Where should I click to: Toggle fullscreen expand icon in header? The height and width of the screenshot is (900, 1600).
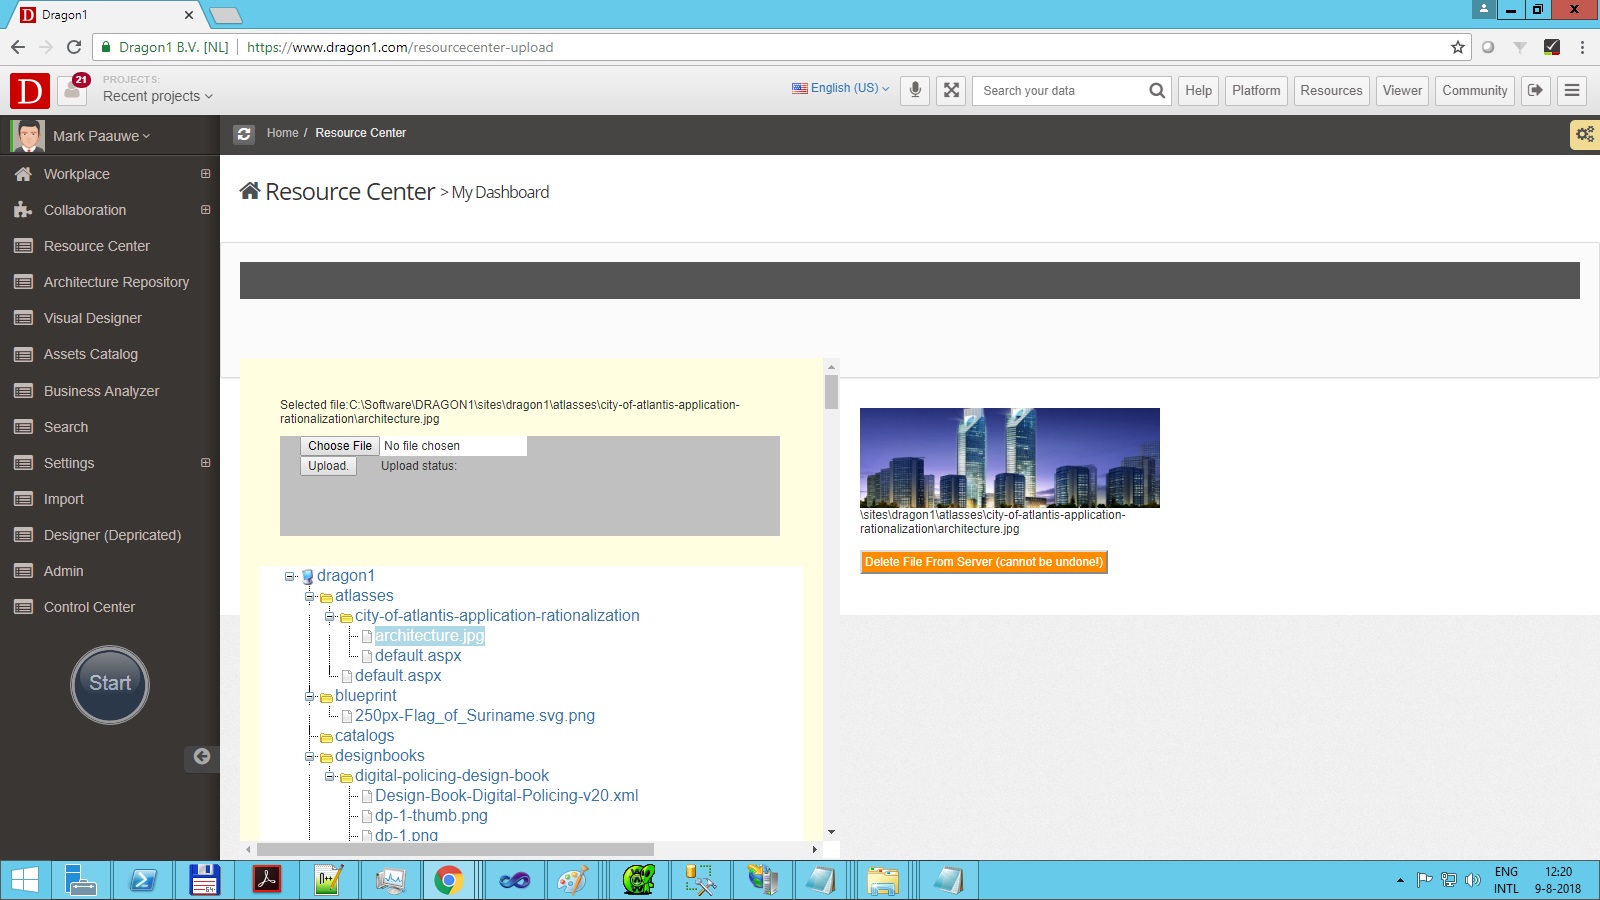(x=951, y=90)
